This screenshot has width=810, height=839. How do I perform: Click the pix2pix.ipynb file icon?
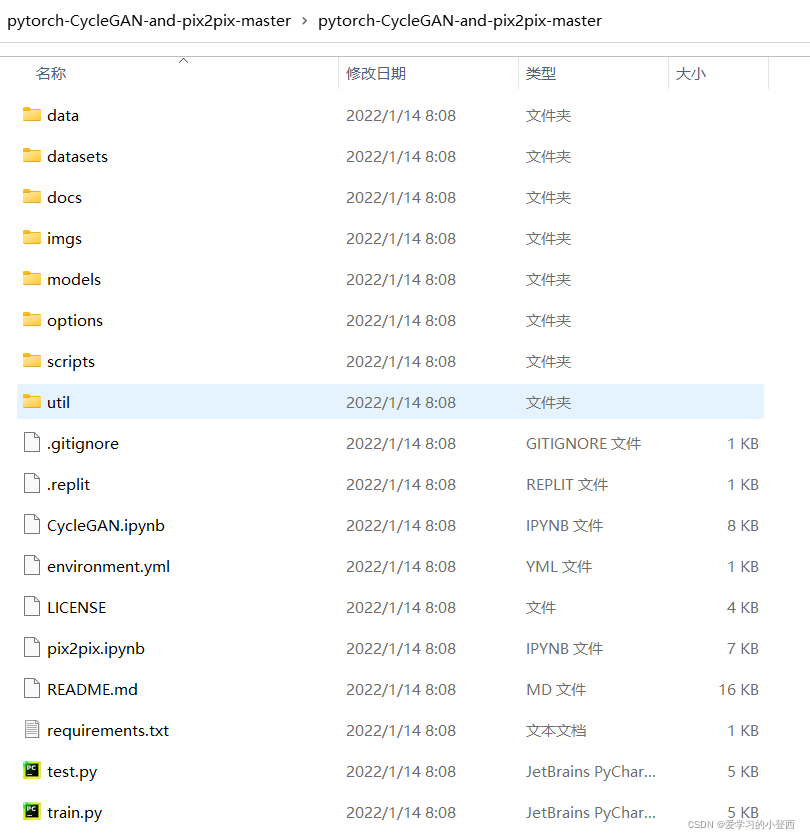(x=32, y=647)
